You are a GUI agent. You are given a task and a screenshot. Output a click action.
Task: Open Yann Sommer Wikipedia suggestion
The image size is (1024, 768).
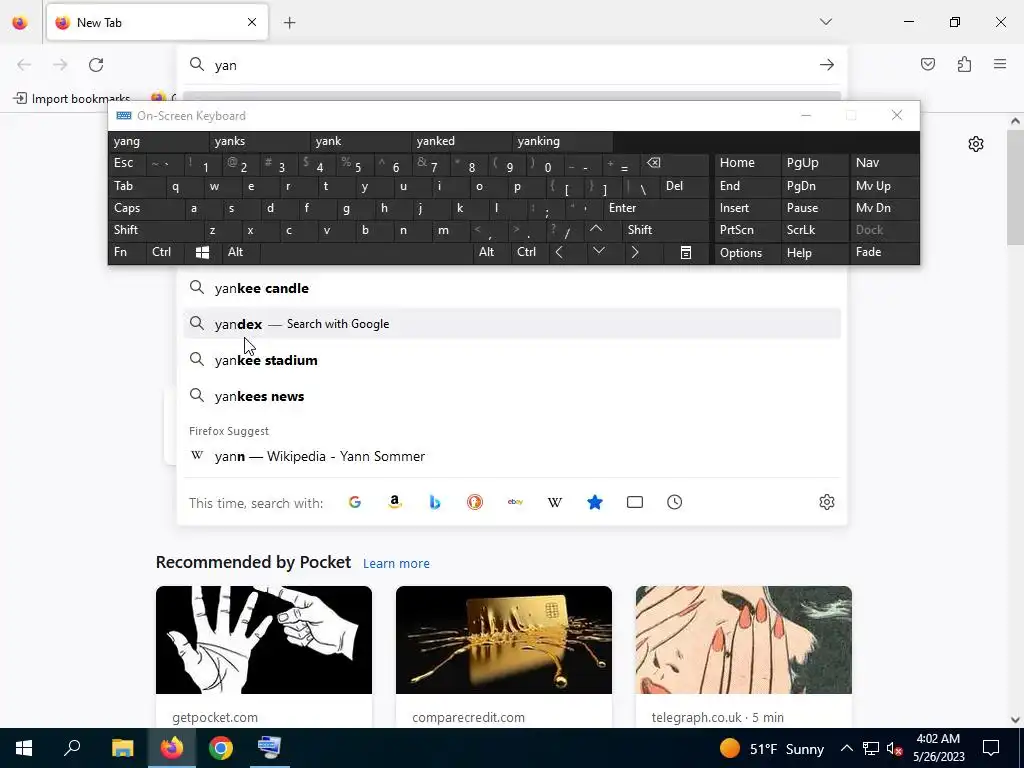coord(512,456)
